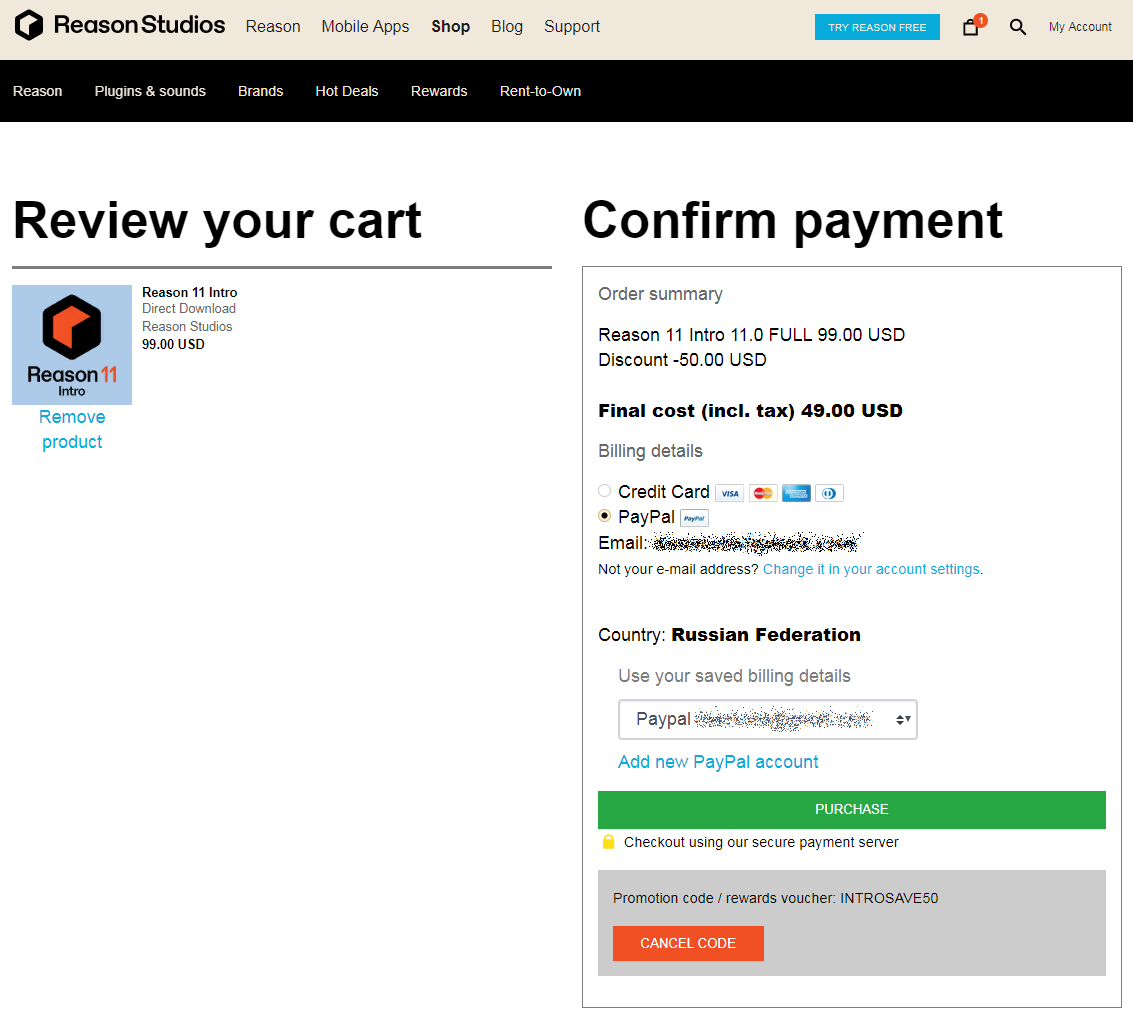Click Add new PayPal account
1133x1019 pixels.
tap(718, 762)
